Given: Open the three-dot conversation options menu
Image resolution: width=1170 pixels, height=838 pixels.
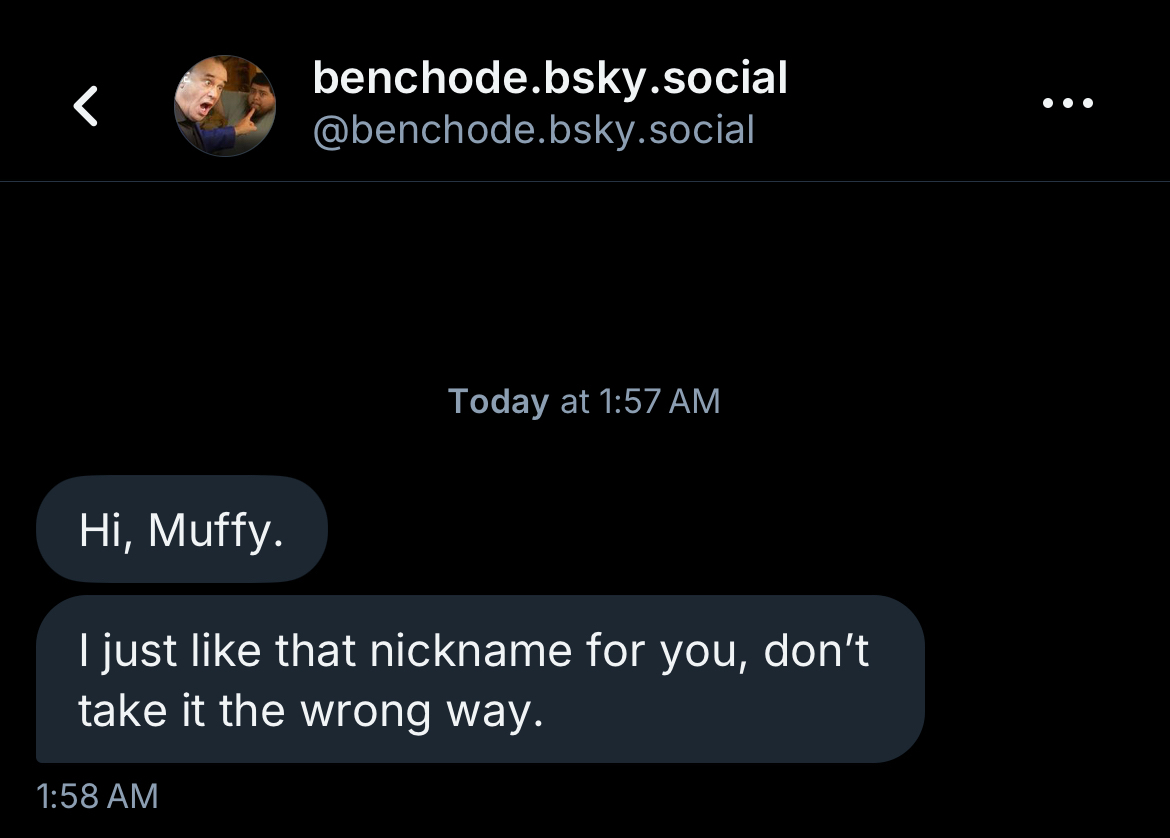Looking at the screenshot, I should pyautogui.click(x=1067, y=103).
